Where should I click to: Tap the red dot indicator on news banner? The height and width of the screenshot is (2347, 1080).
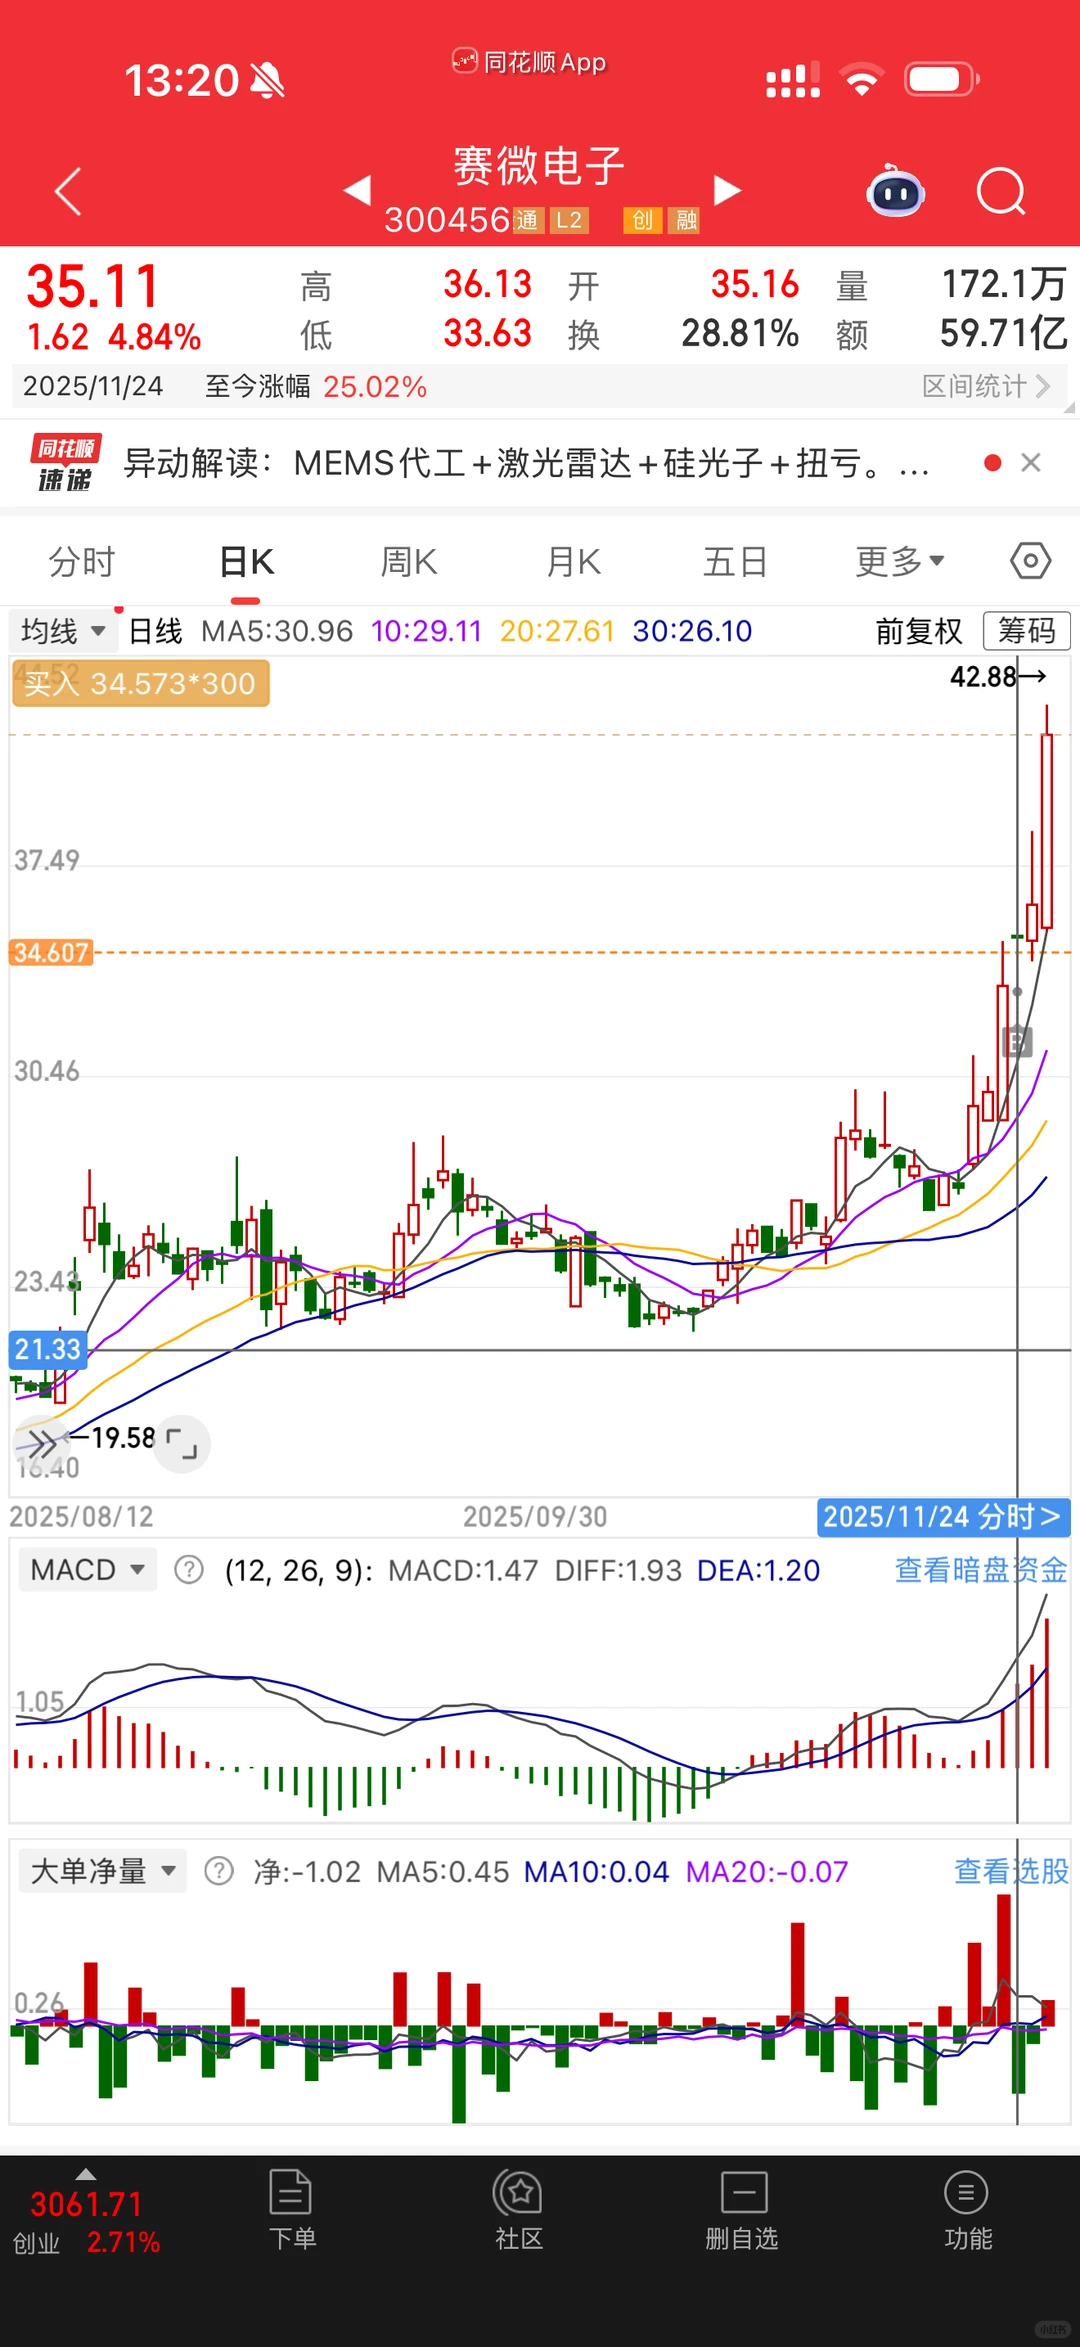(992, 462)
